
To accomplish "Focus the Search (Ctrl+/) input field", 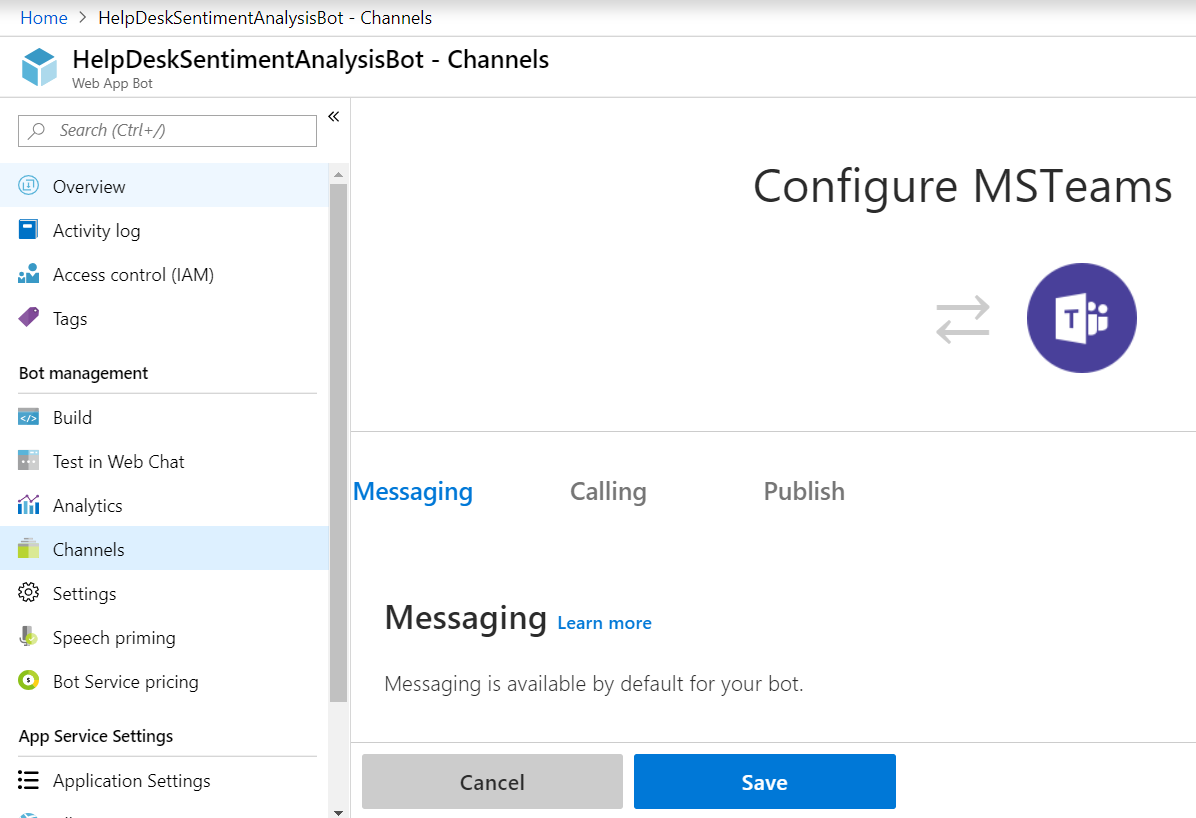I will pos(180,130).
